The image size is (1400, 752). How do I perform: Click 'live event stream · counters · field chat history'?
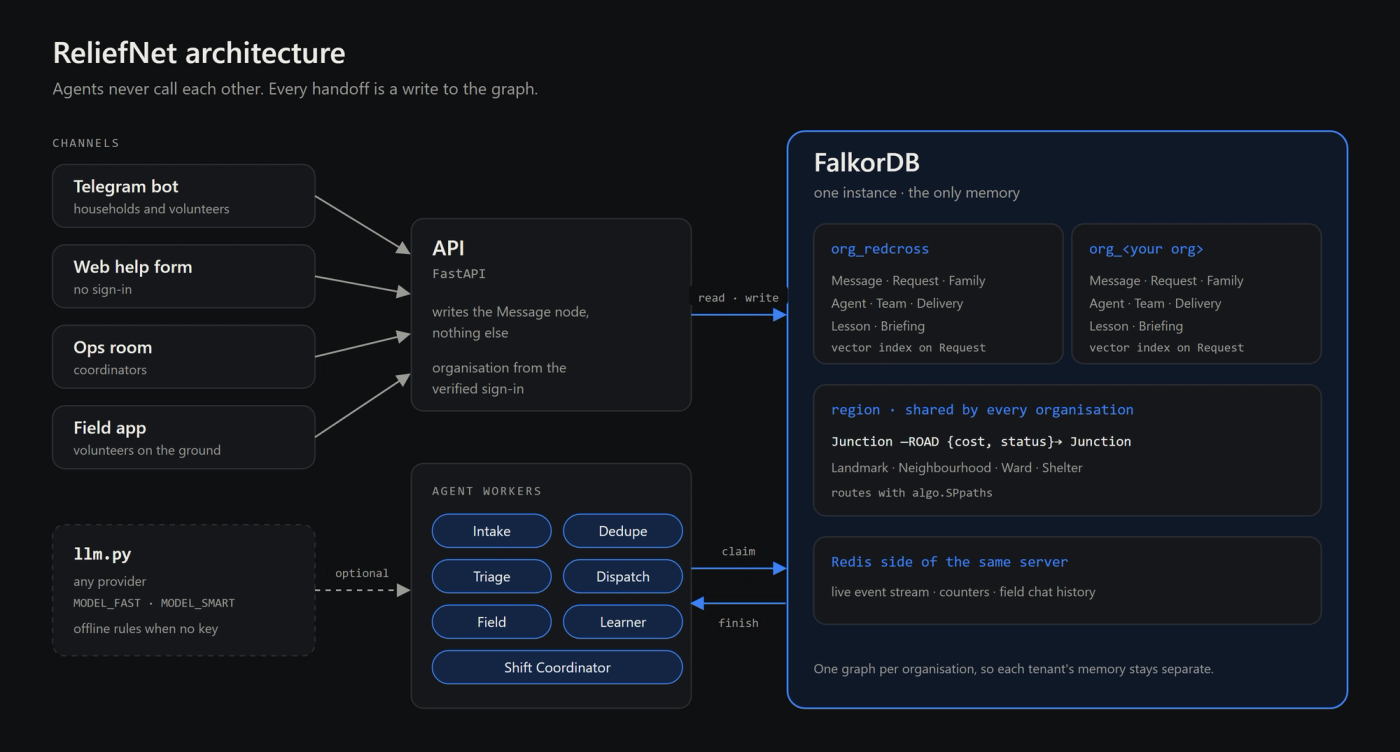coord(963,591)
